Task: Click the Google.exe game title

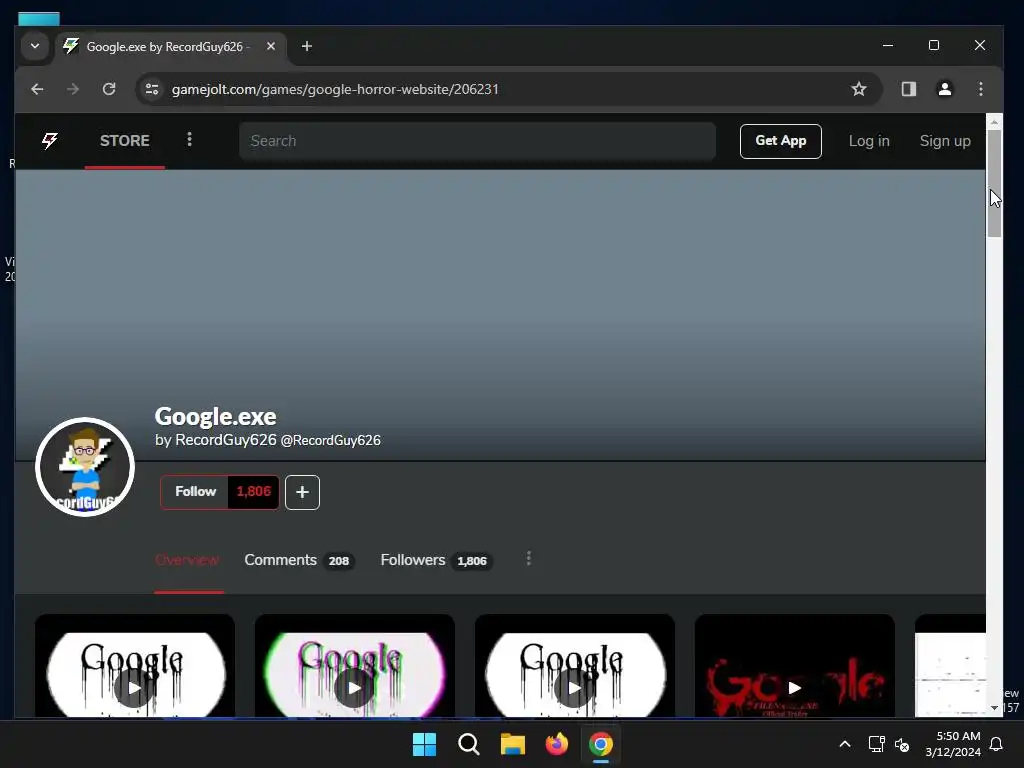Action: (216, 417)
